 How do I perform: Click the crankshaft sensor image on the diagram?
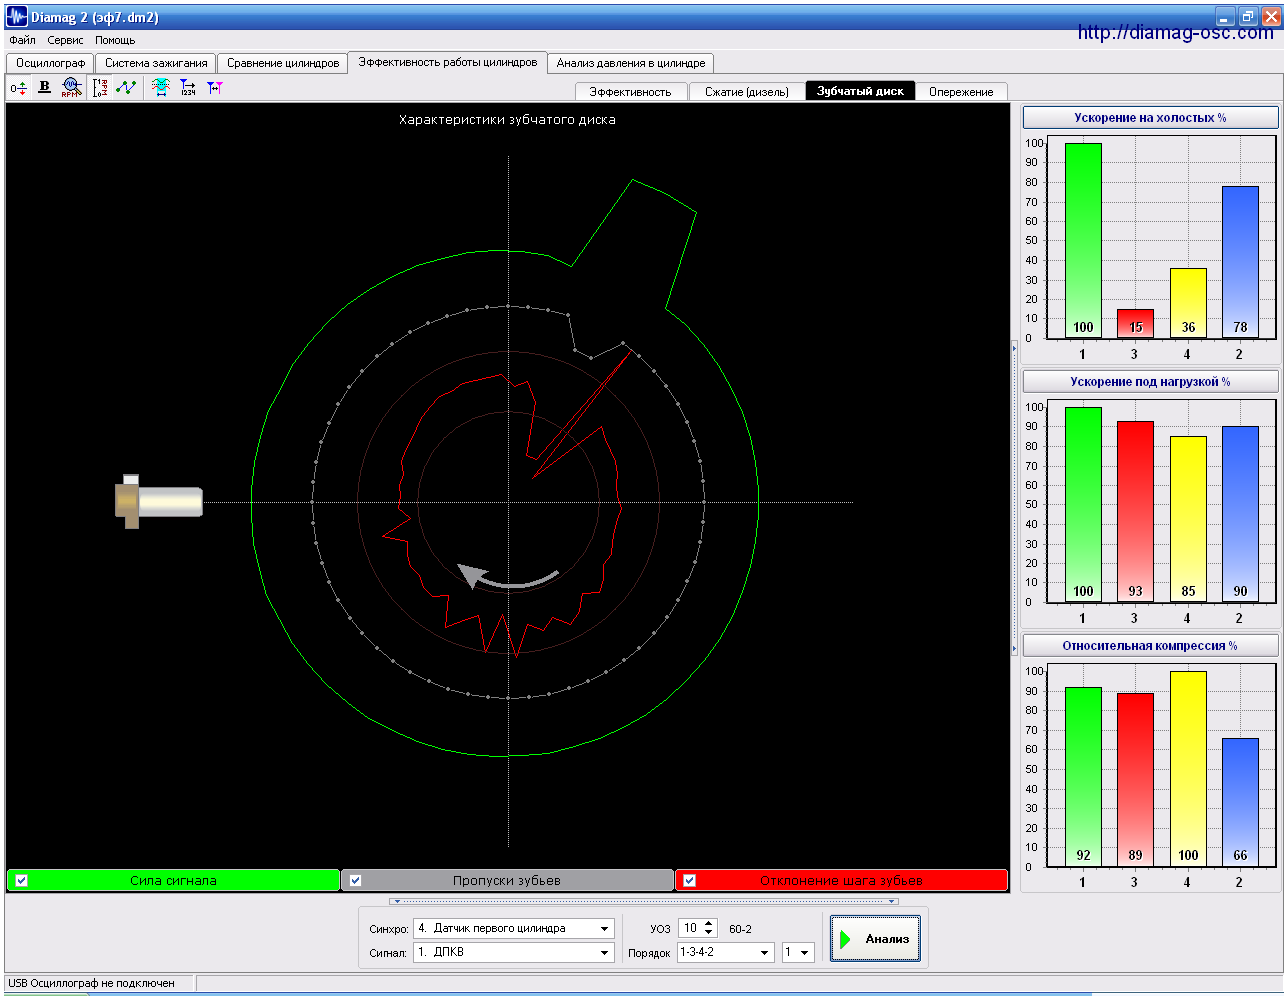159,501
